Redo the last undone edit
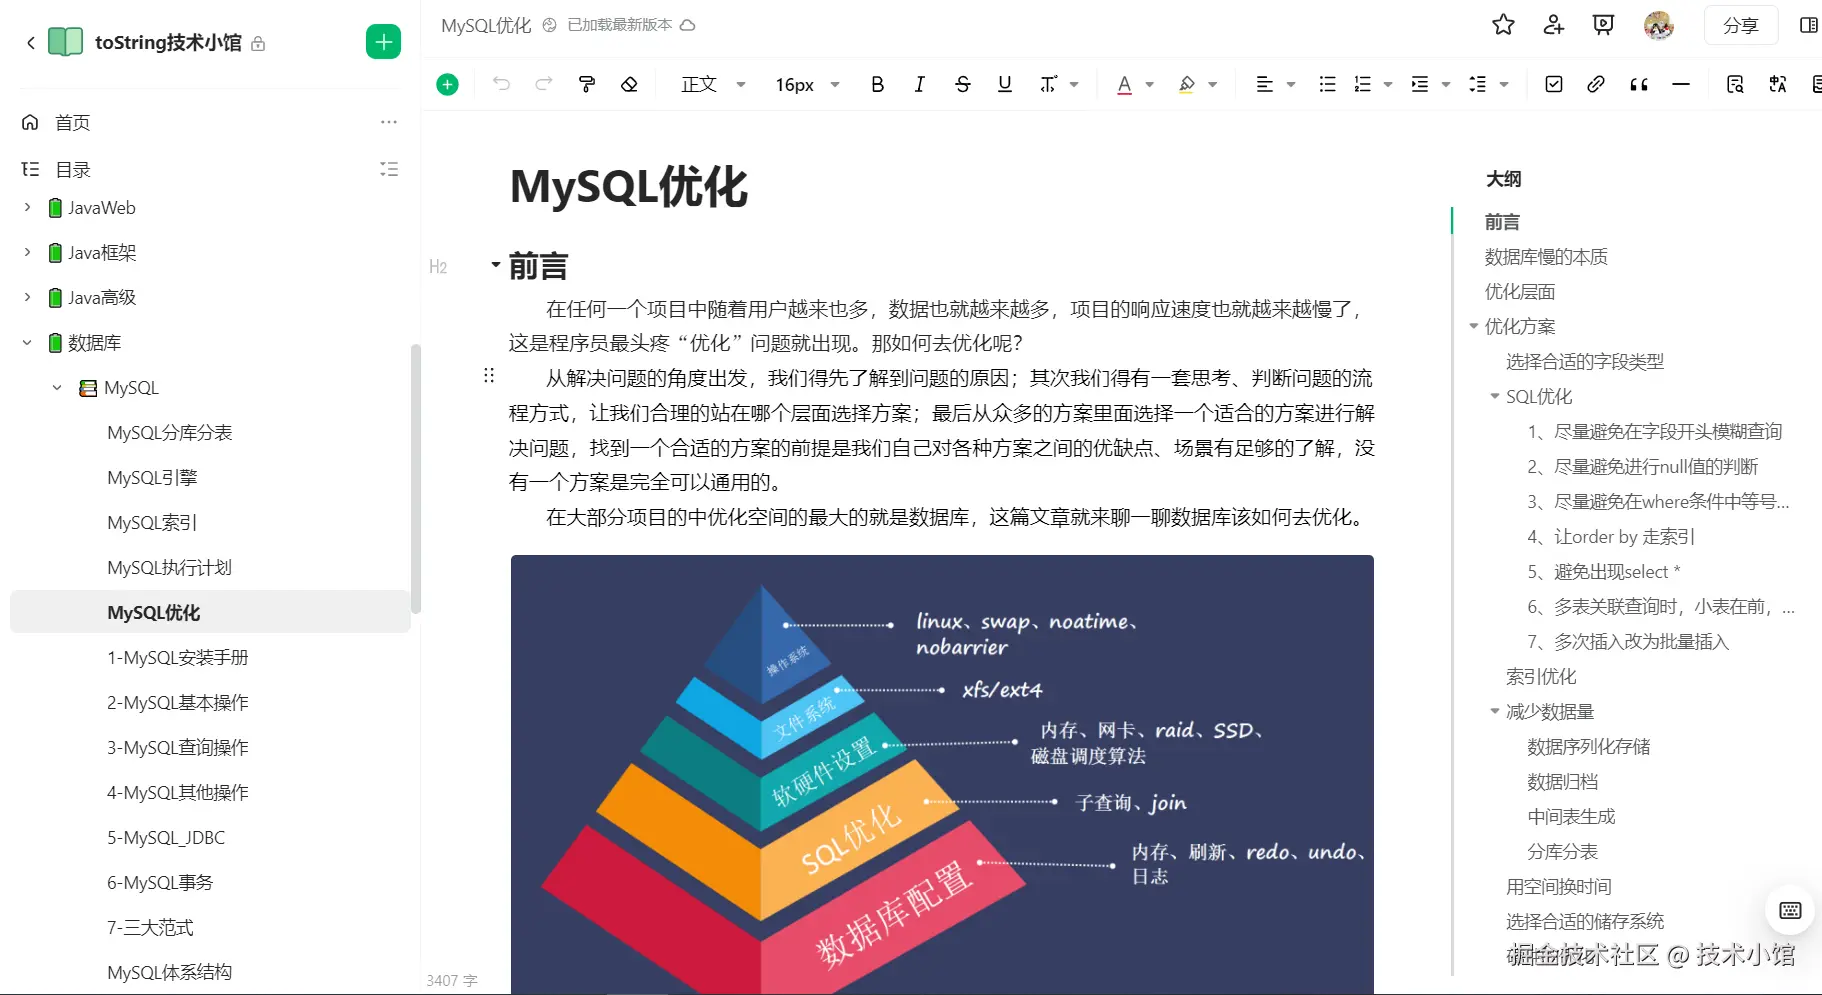Viewport: 1822px width, 995px height. 544,84
